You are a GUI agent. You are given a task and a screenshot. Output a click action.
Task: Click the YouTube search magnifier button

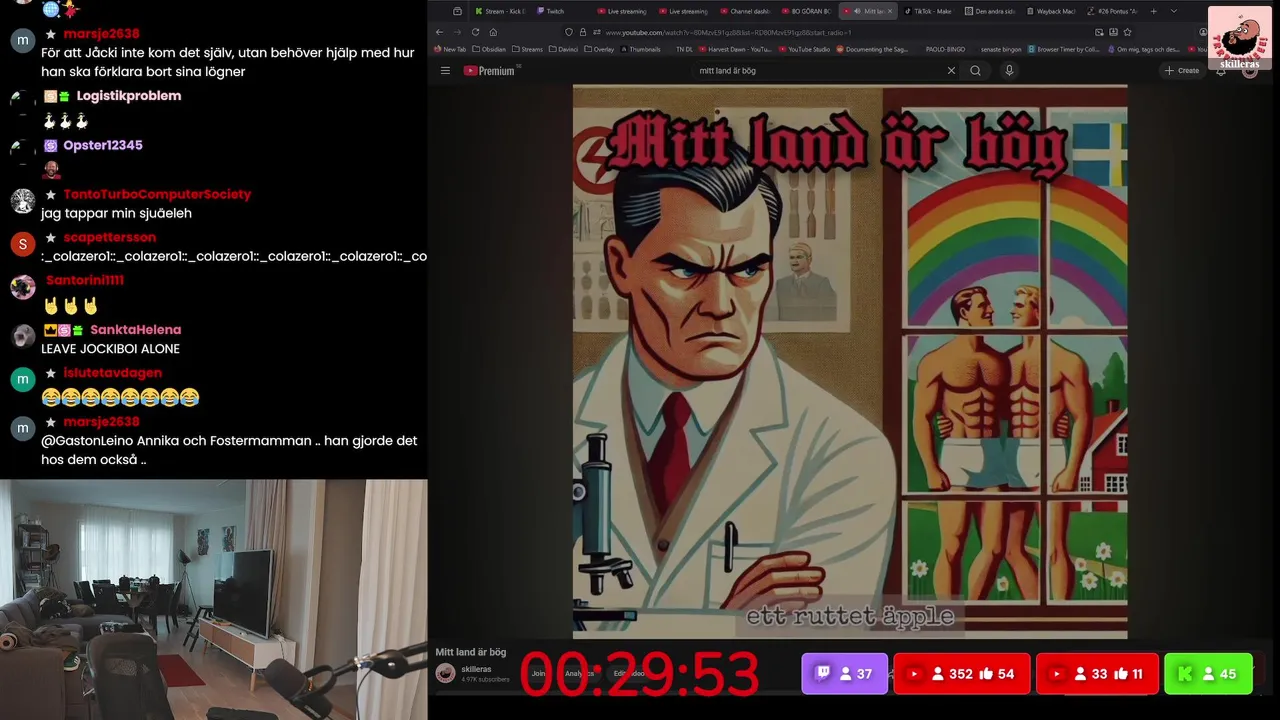point(975,71)
